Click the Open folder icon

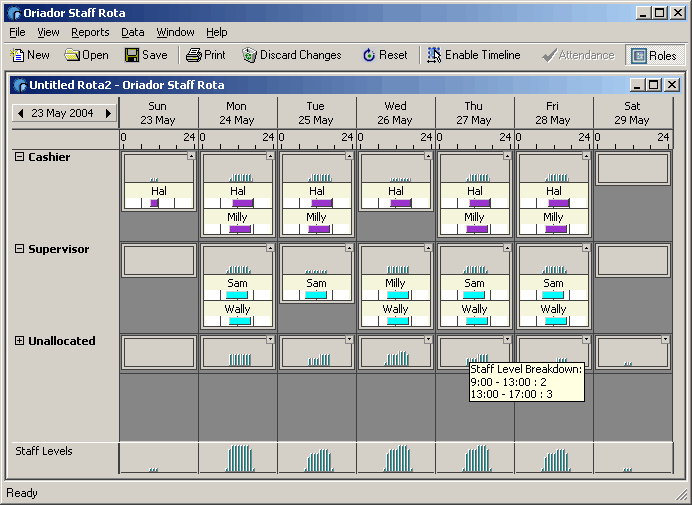pyautogui.click(x=71, y=55)
